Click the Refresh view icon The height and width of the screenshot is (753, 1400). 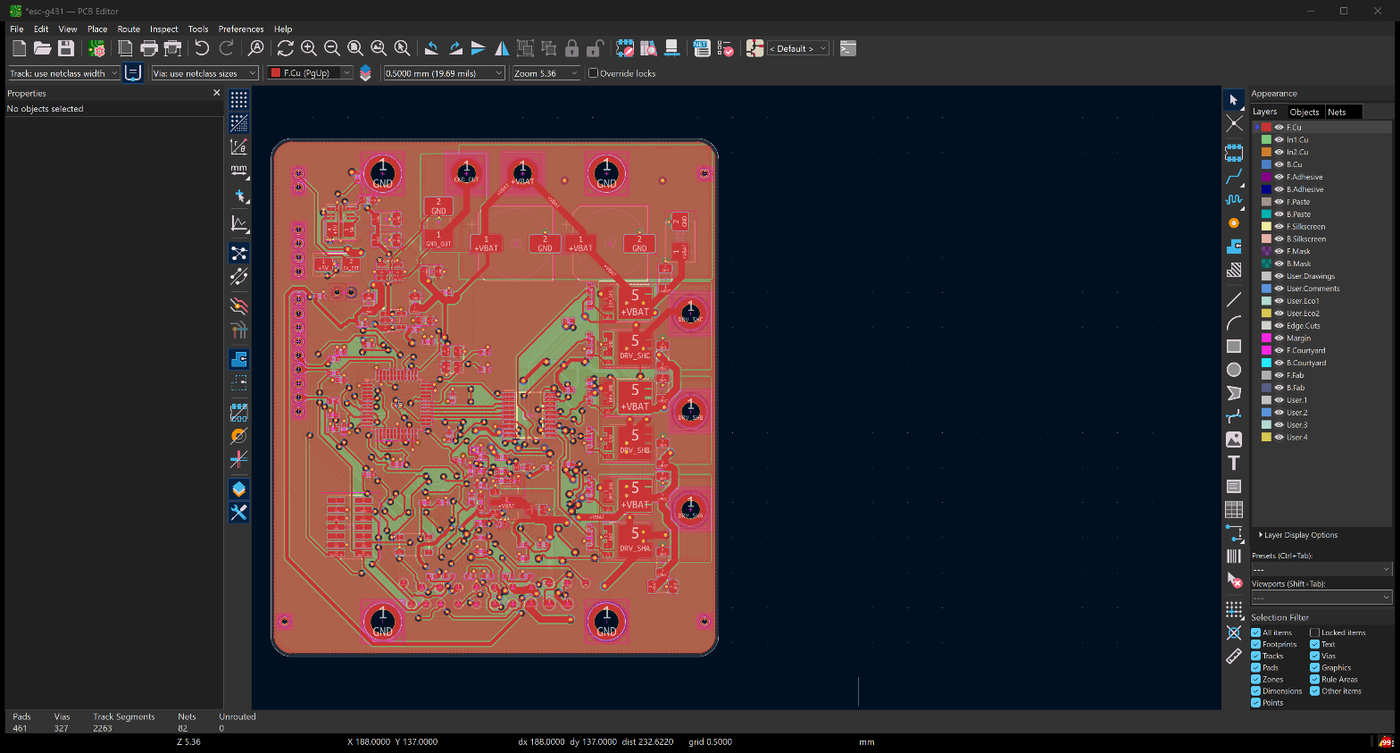point(285,48)
